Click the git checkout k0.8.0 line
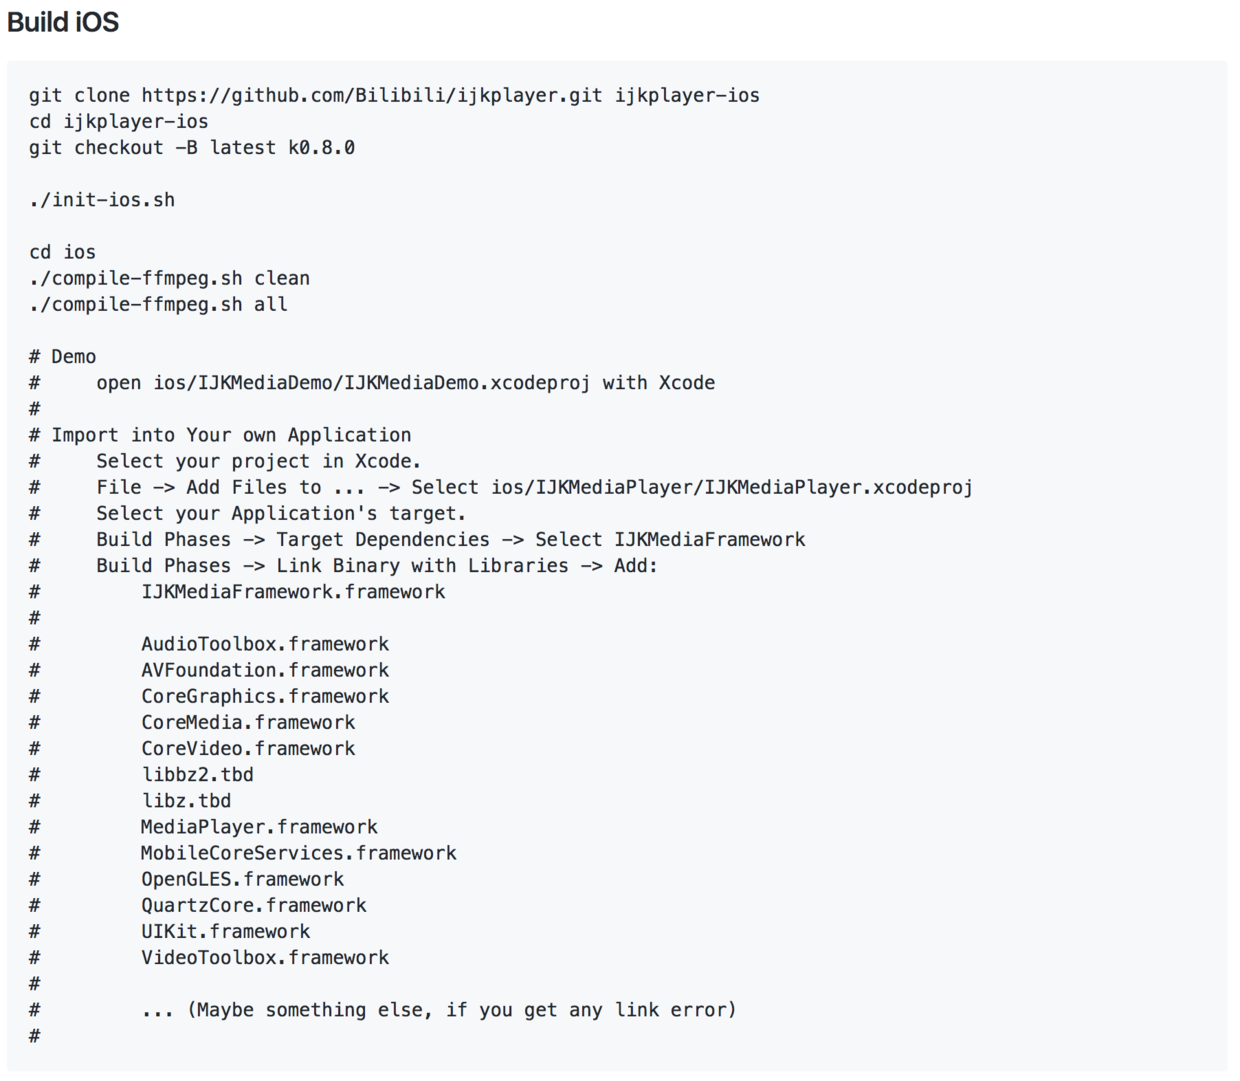The height and width of the screenshot is (1081, 1240). pyautogui.click(x=192, y=147)
